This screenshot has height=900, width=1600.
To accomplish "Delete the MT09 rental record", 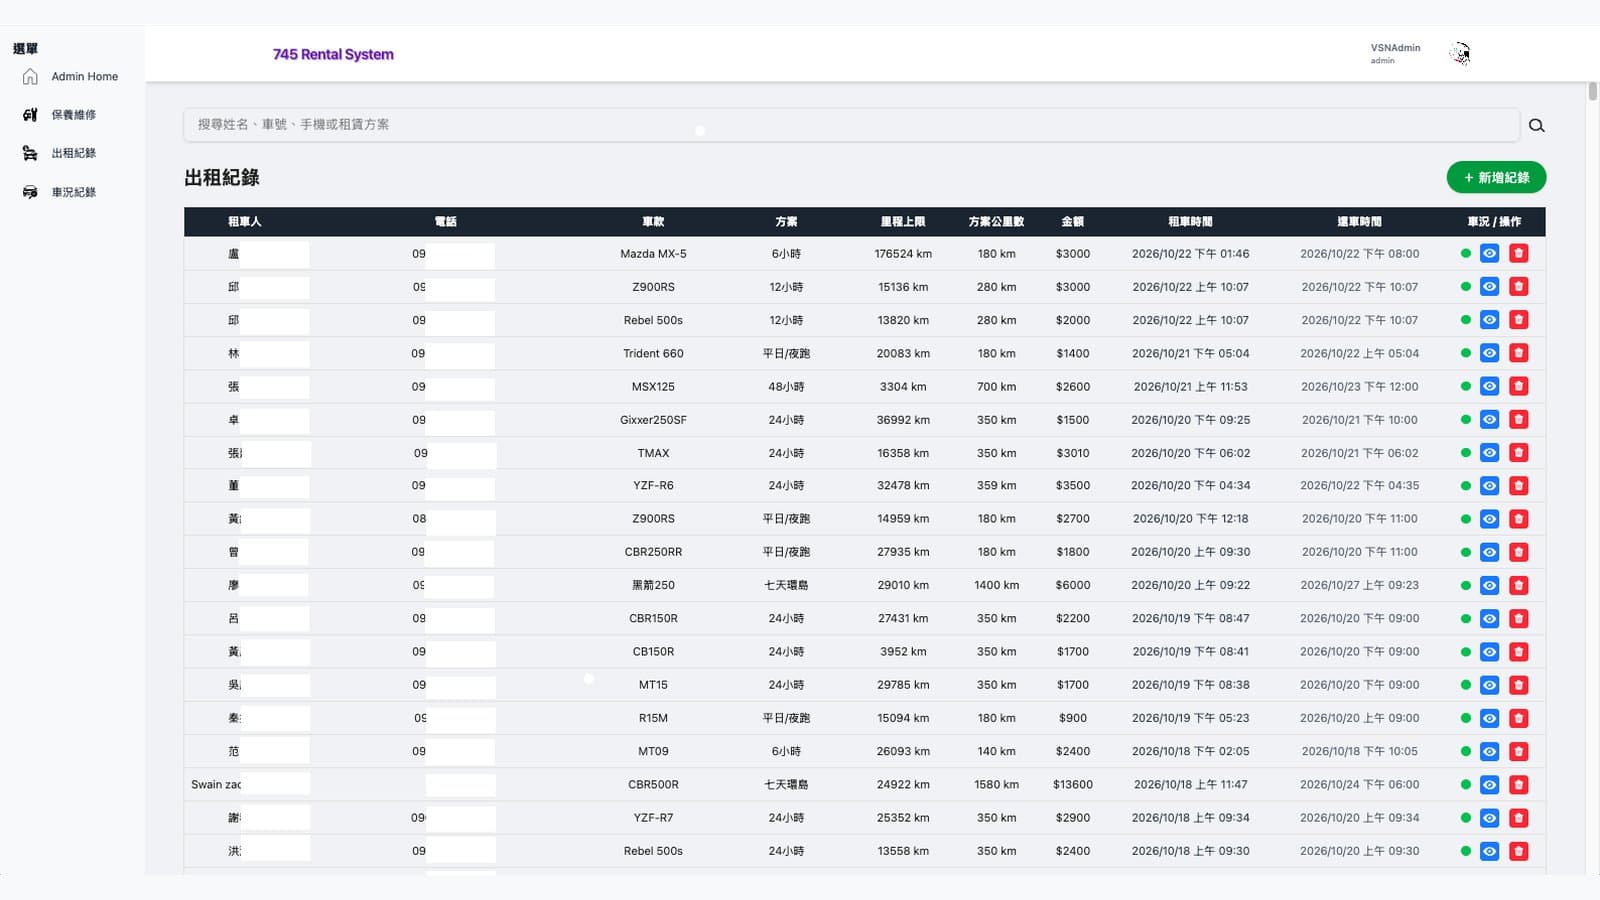I will [x=1518, y=751].
